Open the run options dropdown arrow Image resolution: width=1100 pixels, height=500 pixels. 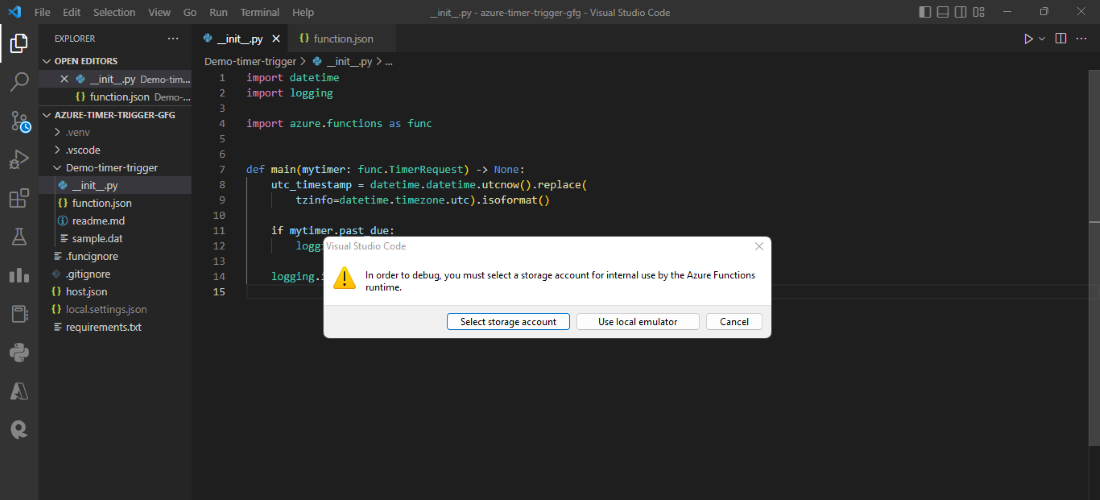tap(1042, 39)
